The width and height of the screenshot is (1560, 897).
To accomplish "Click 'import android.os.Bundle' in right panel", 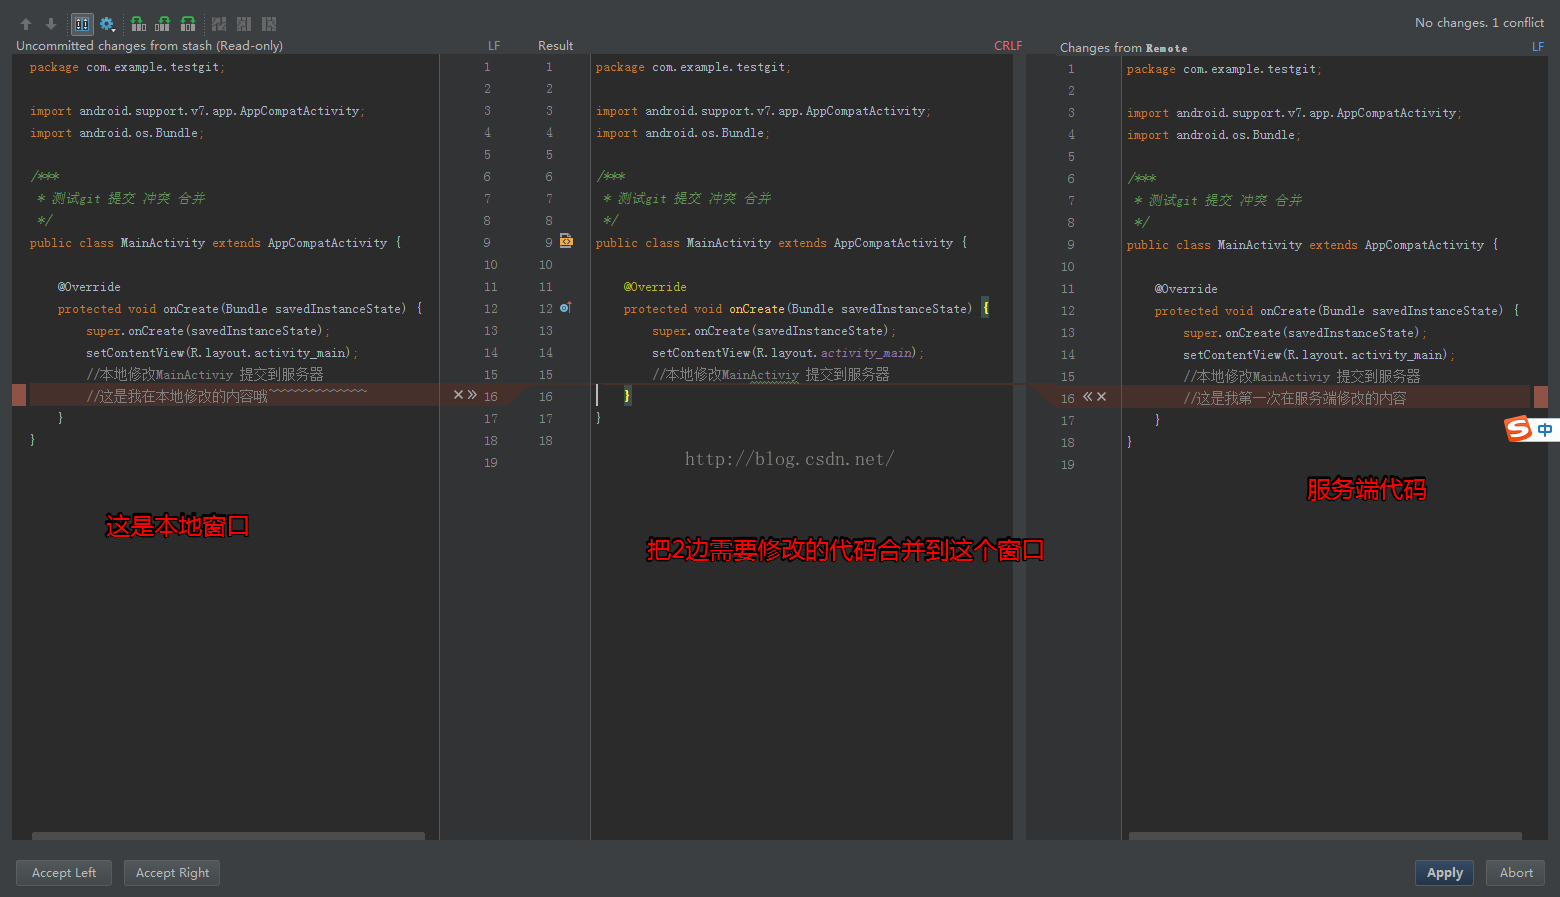I will tap(1214, 135).
